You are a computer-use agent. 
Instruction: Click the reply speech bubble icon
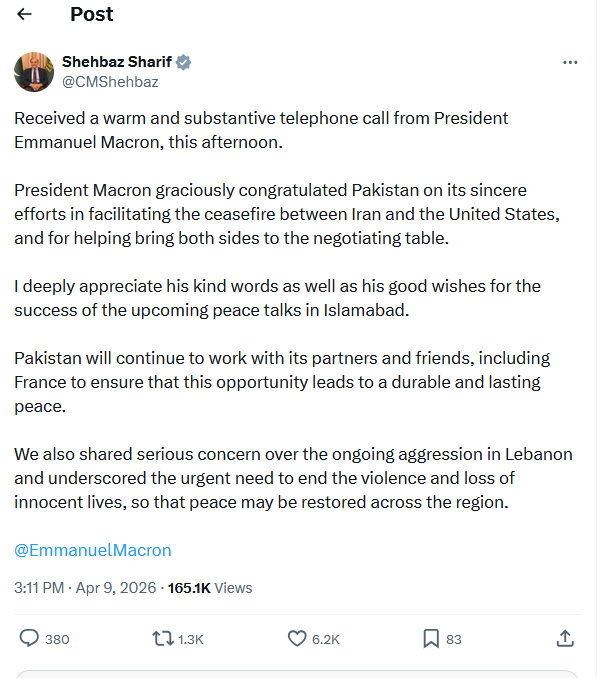pyautogui.click(x=30, y=638)
